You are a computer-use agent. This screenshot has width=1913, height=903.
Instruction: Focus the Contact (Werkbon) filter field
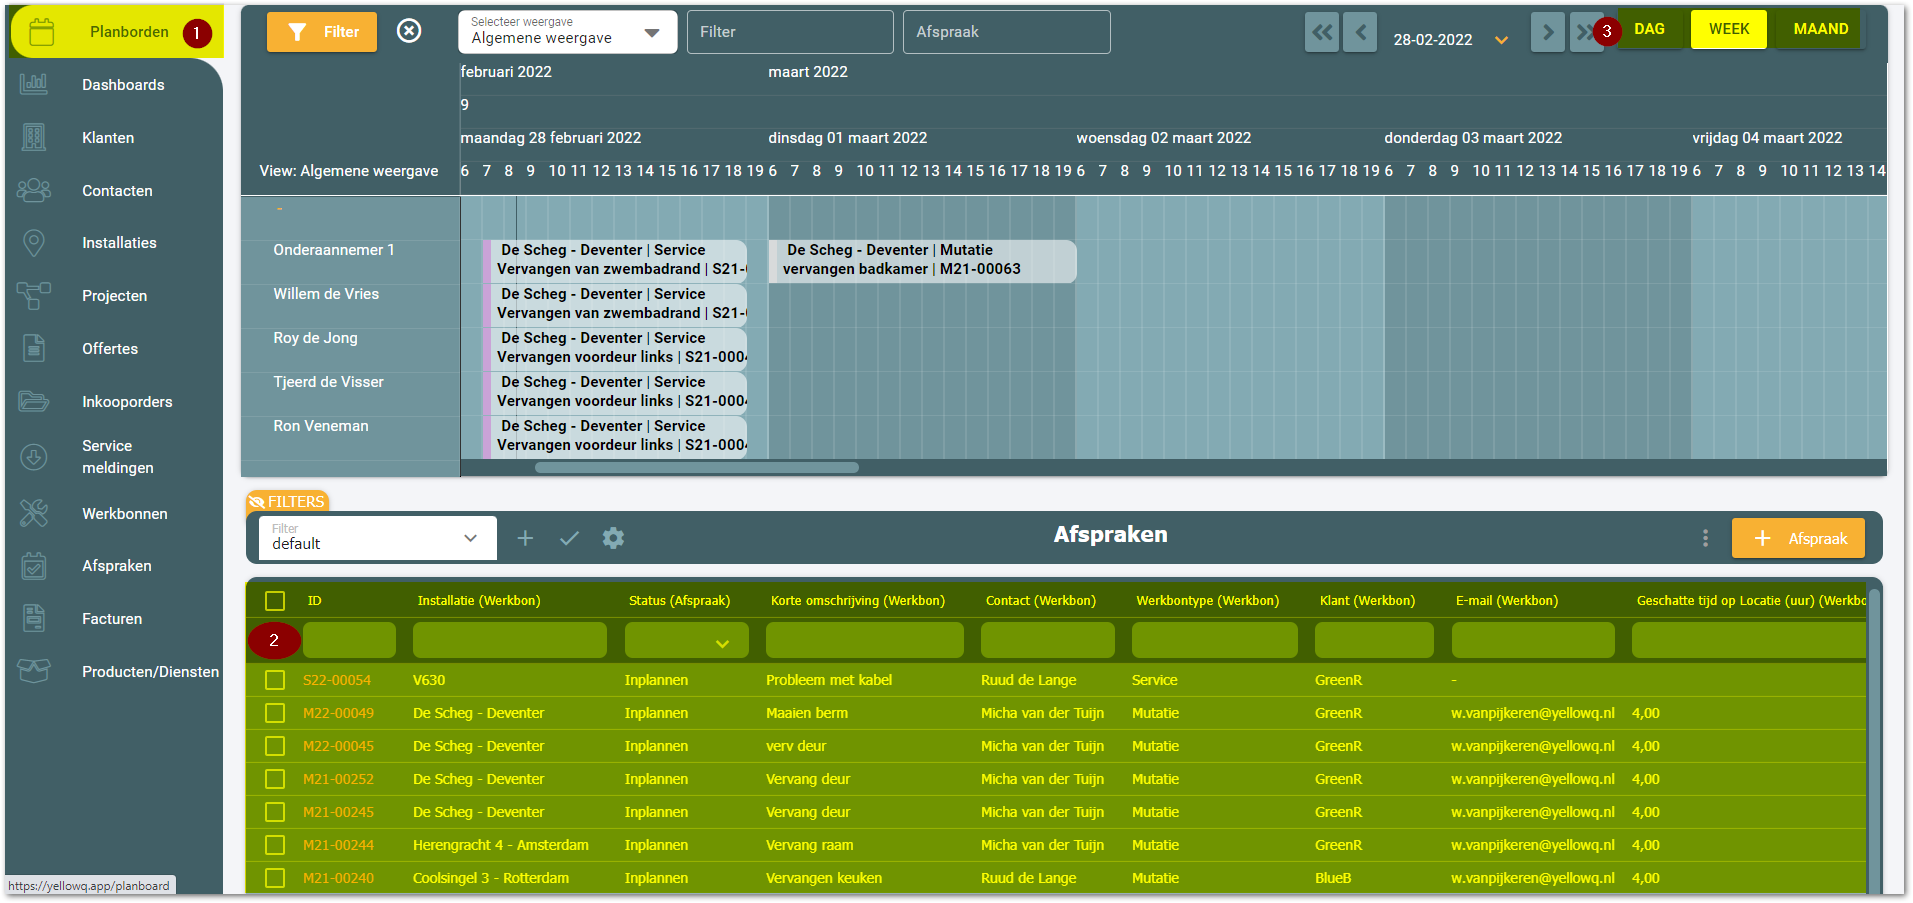click(x=1048, y=640)
